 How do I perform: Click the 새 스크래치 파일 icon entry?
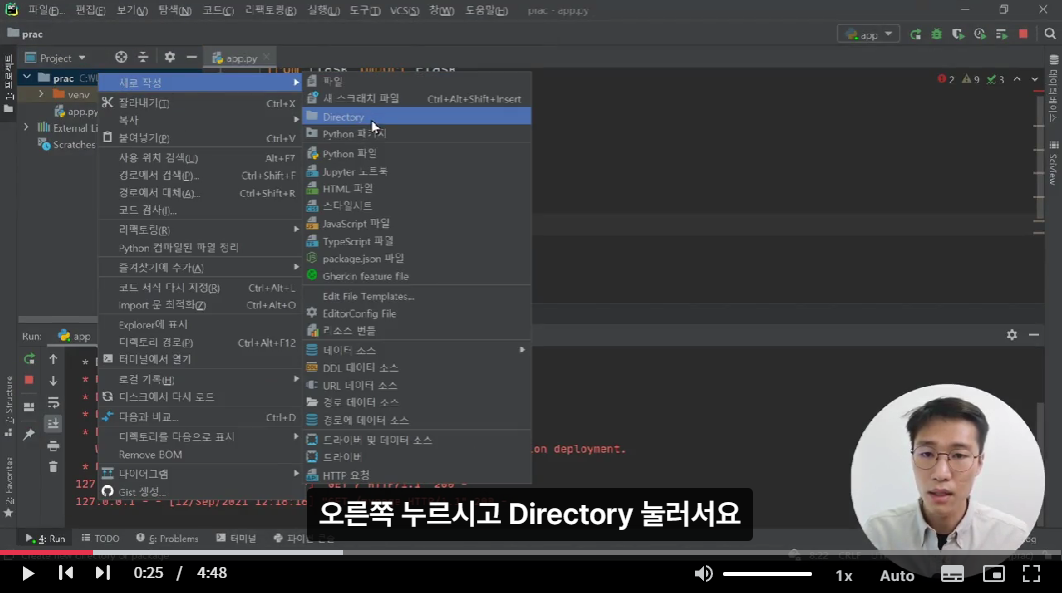point(312,99)
